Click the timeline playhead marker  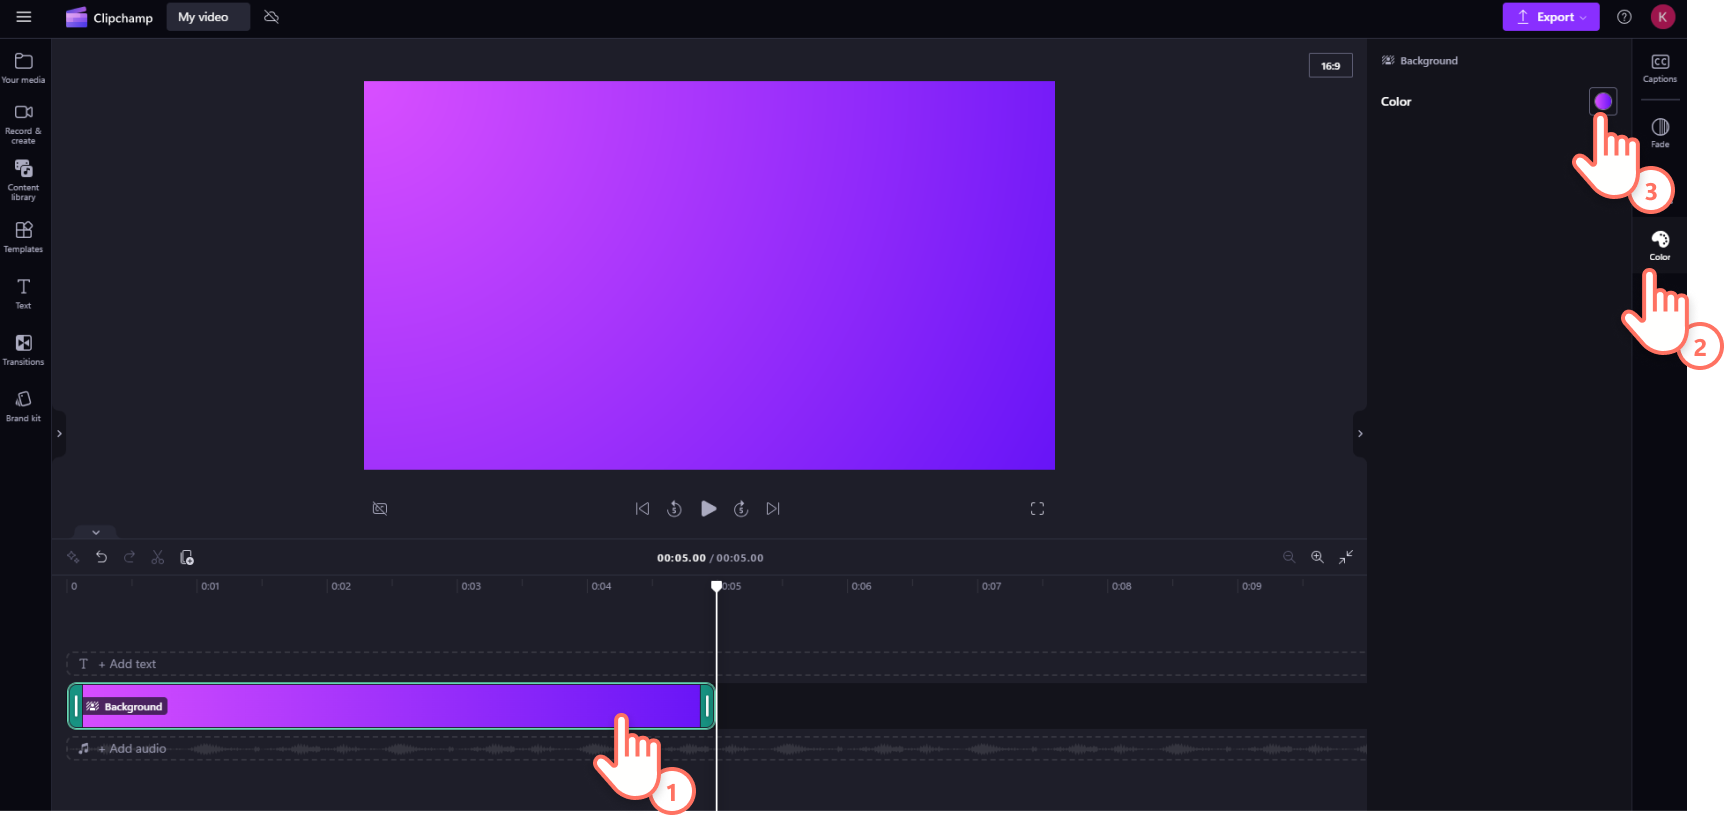coord(716,586)
